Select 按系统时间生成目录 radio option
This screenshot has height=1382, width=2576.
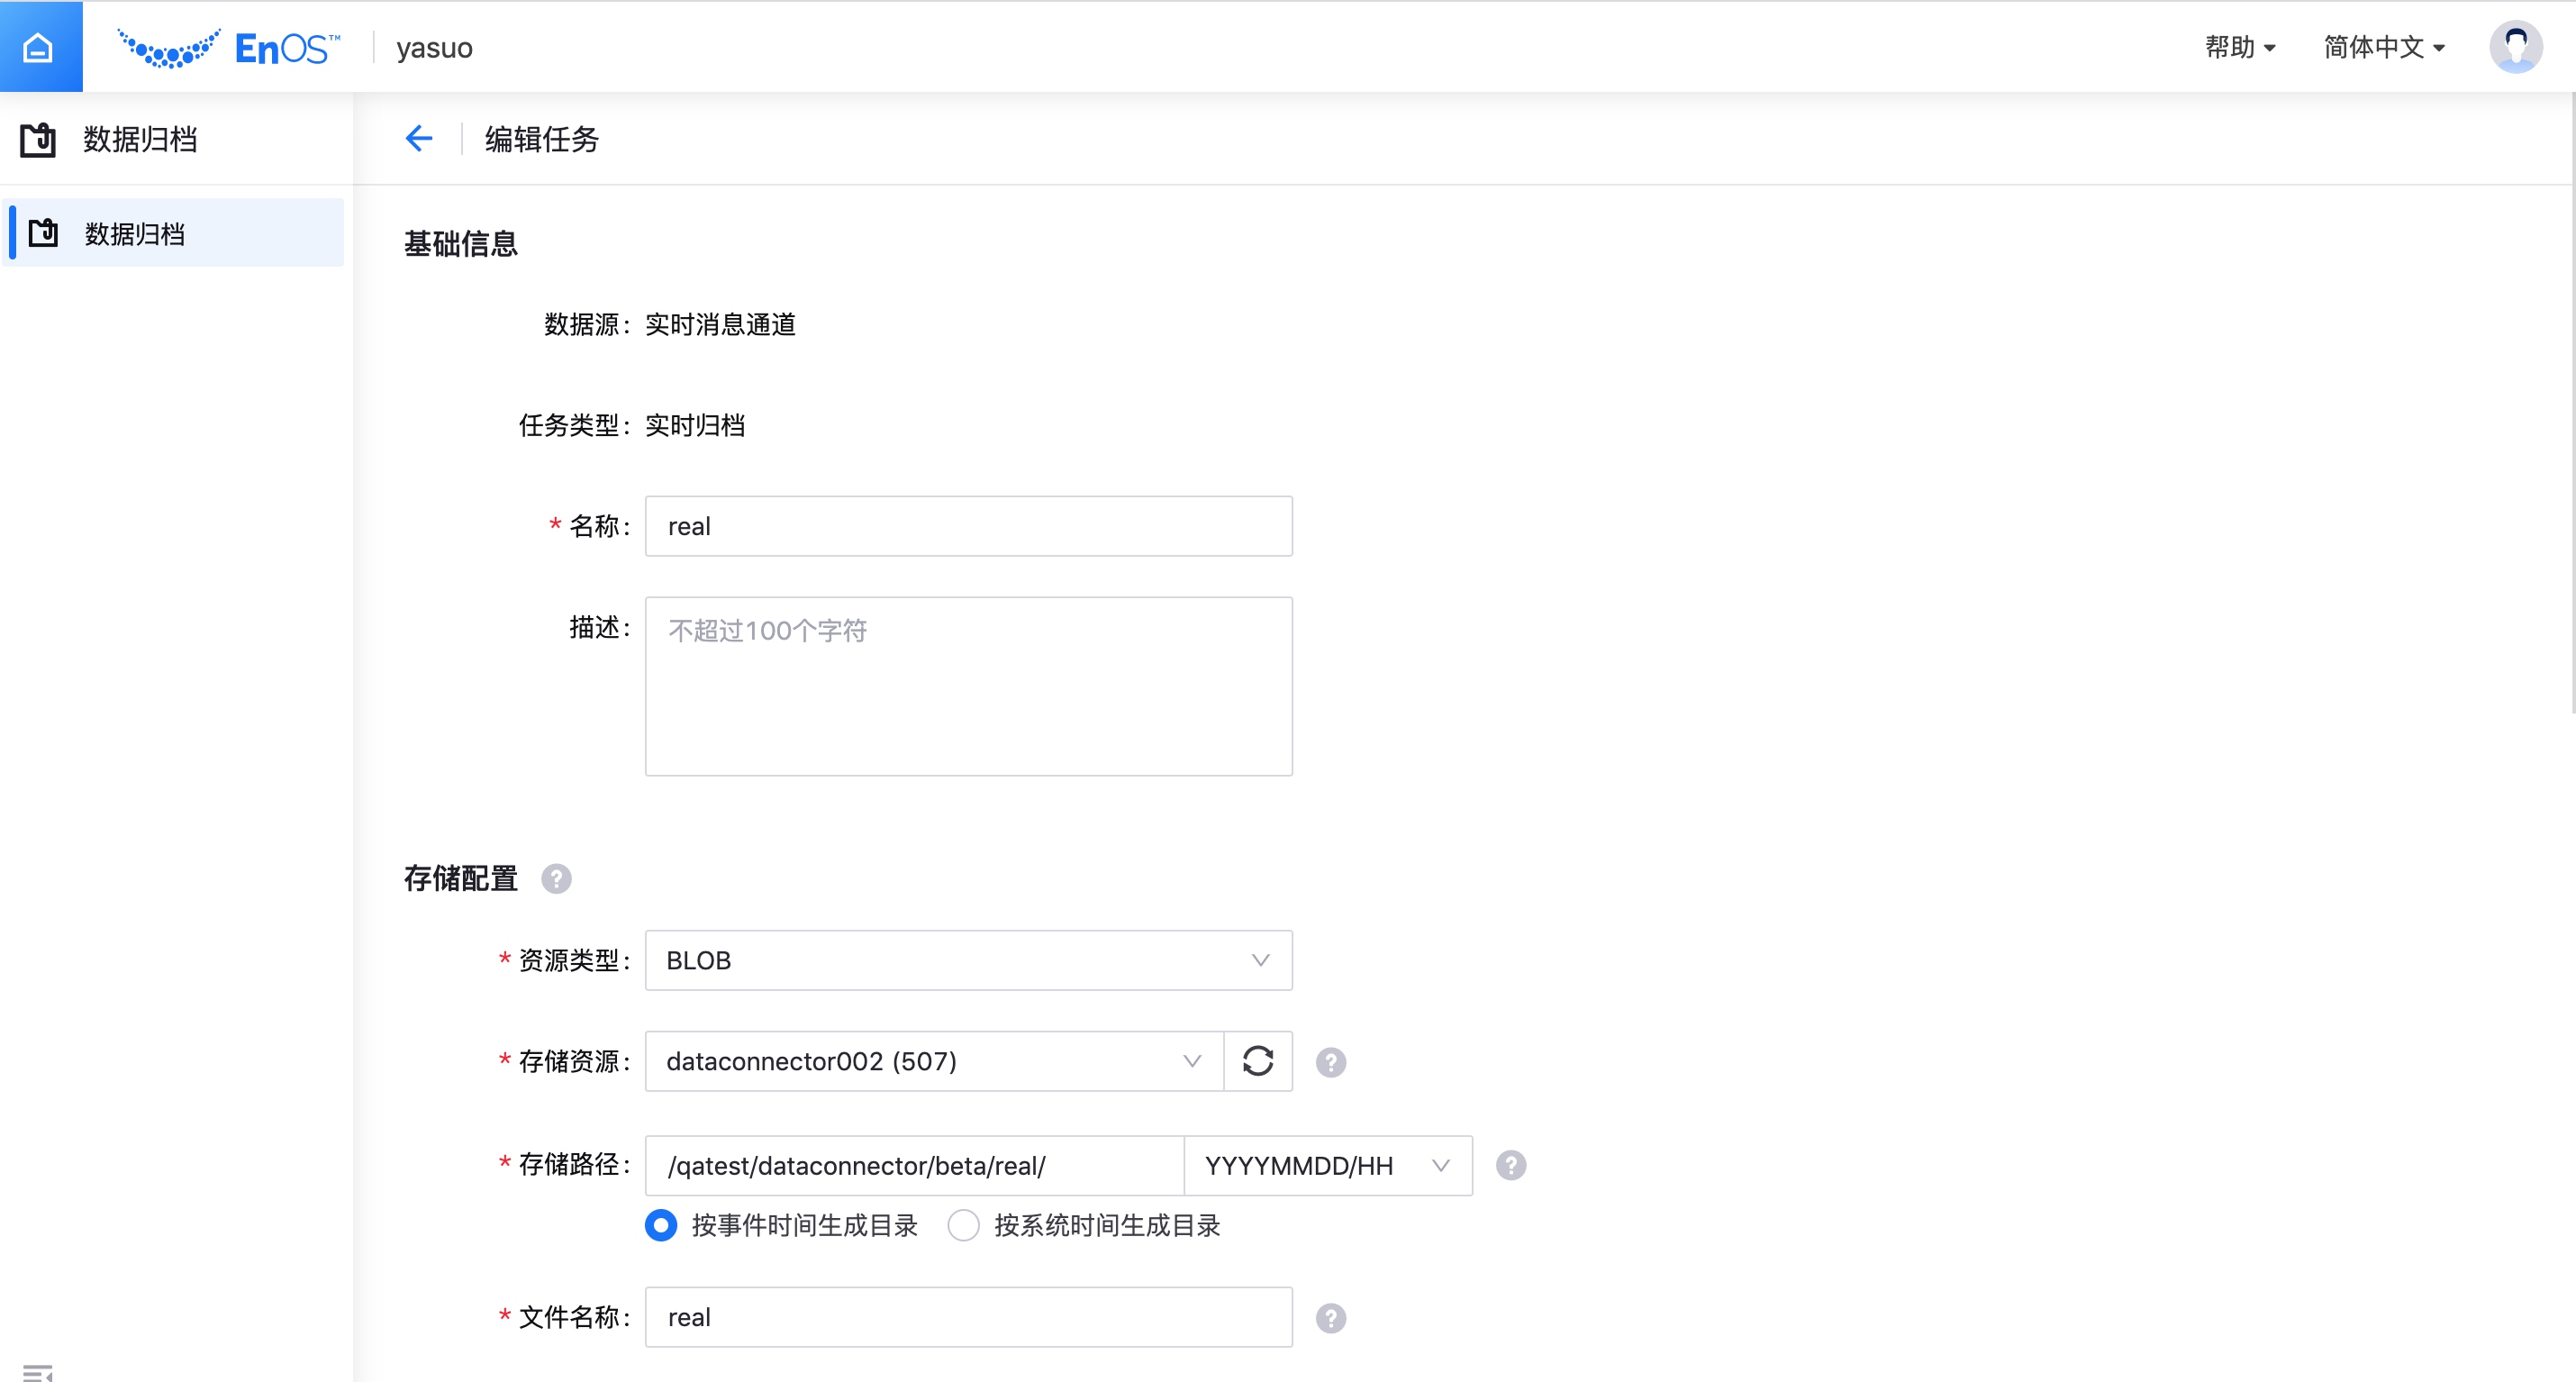963,1225
